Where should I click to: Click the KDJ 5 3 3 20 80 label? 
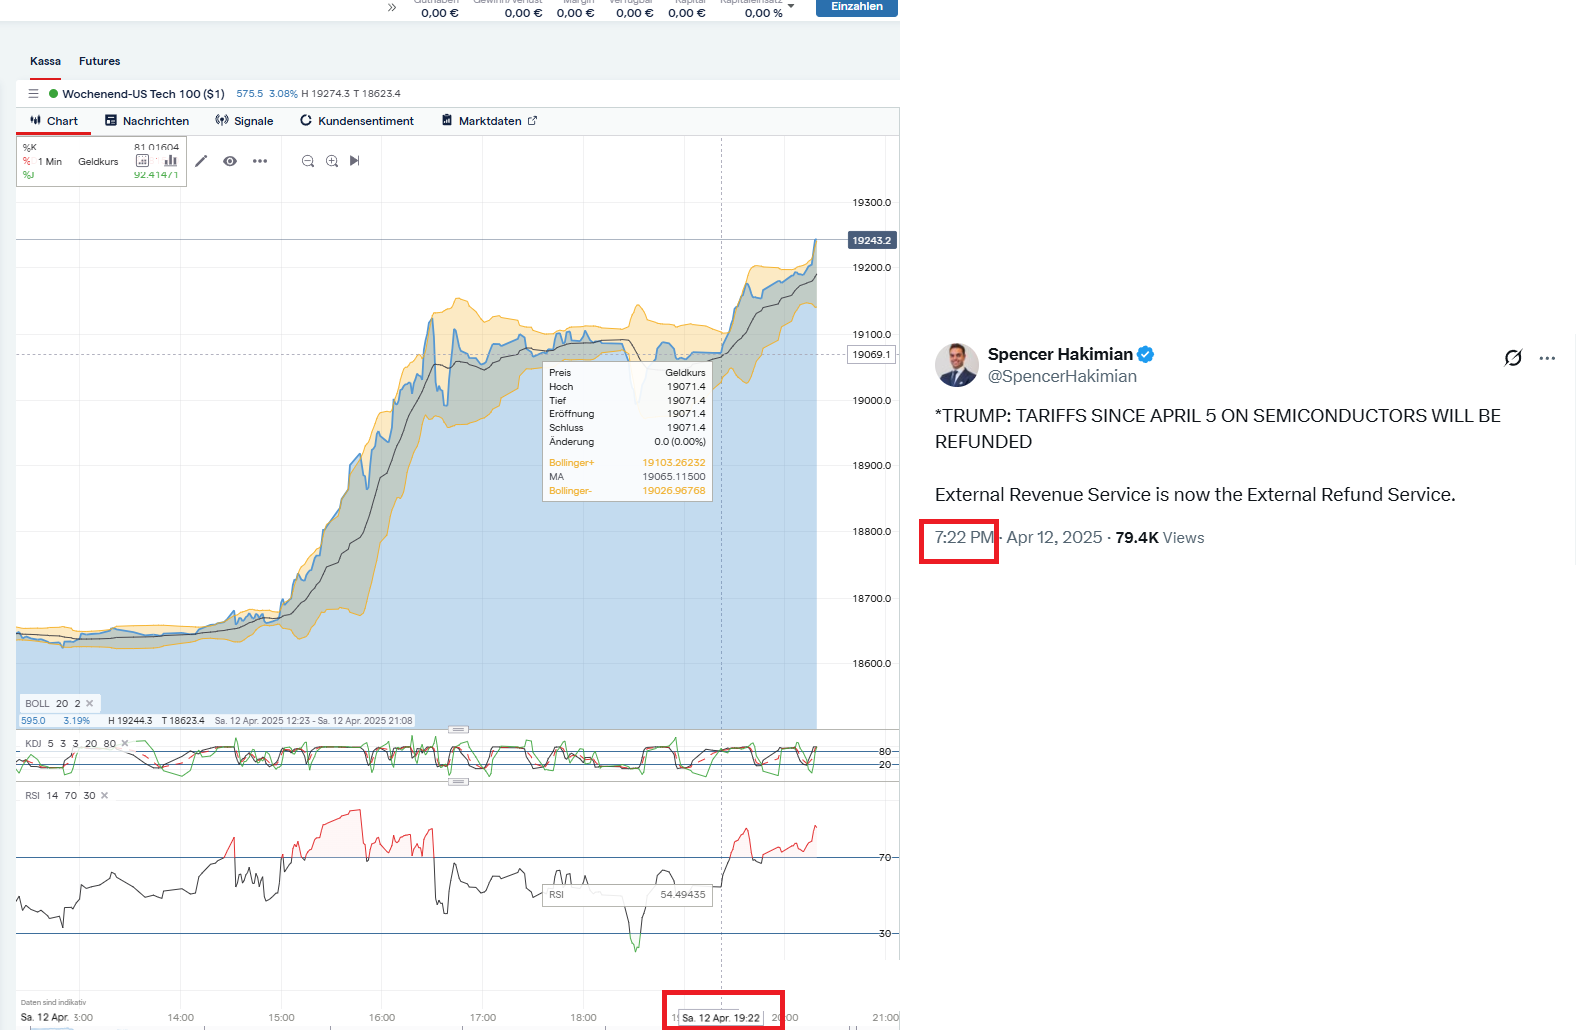coord(70,744)
